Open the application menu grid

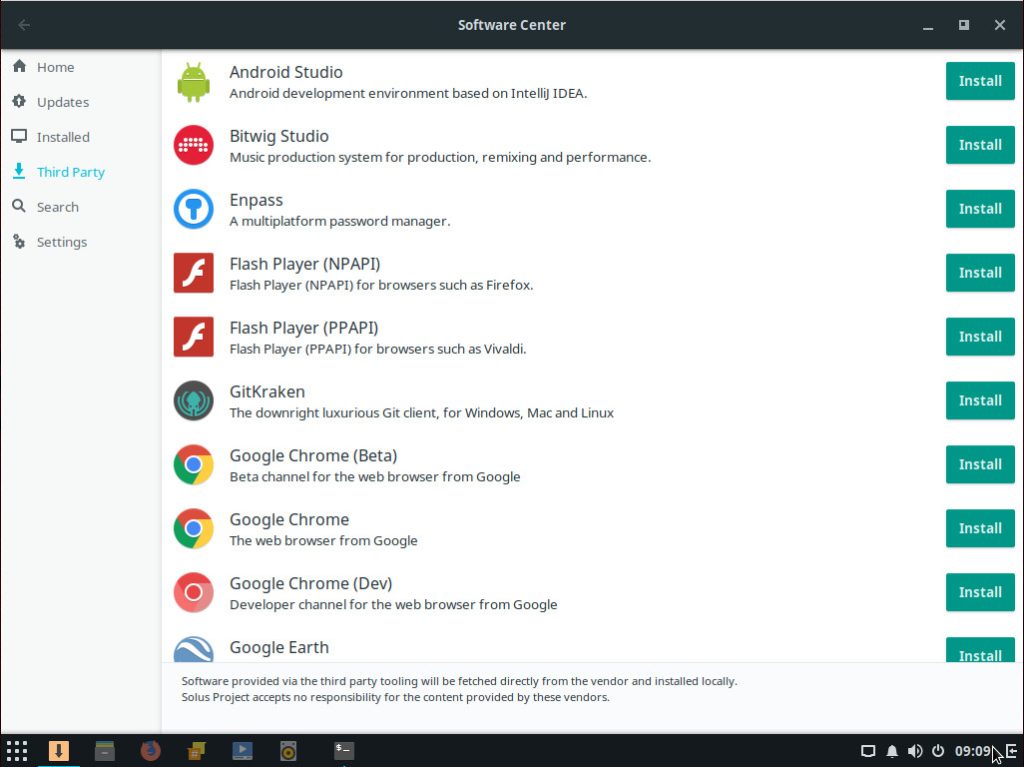pos(17,751)
